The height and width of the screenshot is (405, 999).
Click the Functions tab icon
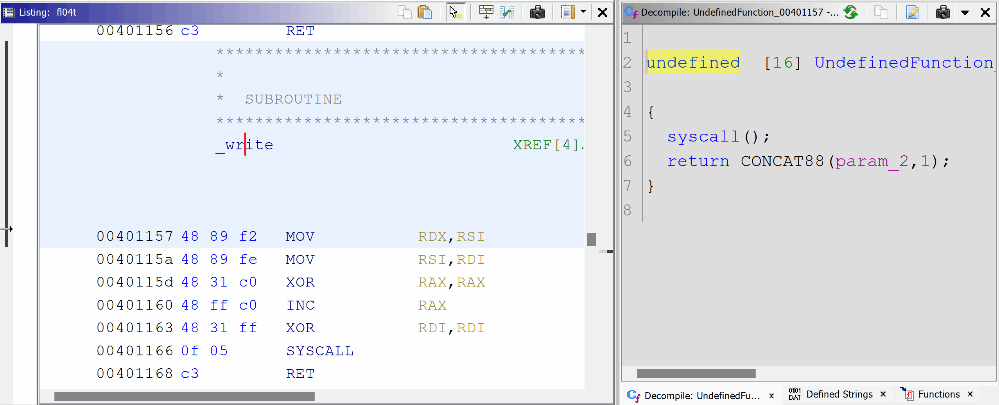[x=908, y=394]
